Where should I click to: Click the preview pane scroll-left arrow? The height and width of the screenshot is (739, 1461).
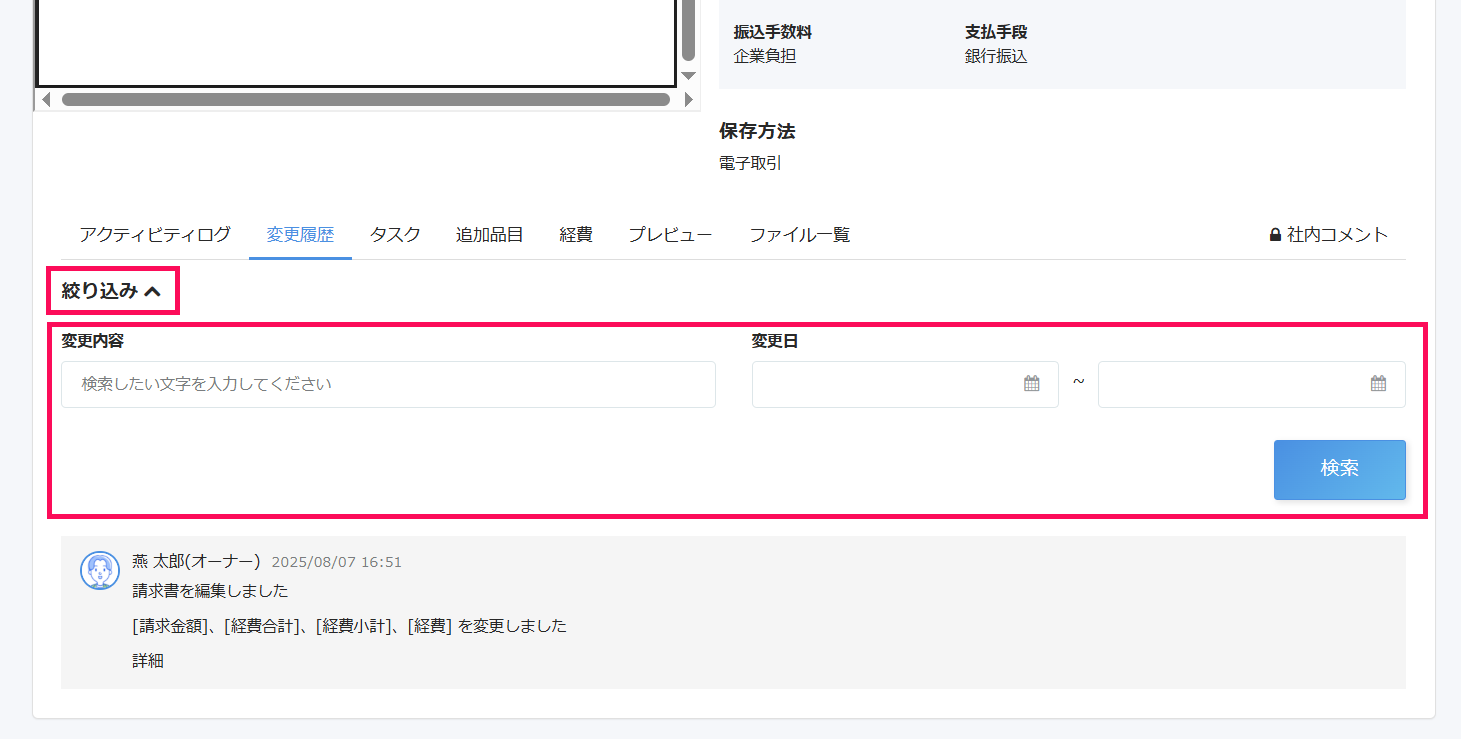tap(46, 100)
